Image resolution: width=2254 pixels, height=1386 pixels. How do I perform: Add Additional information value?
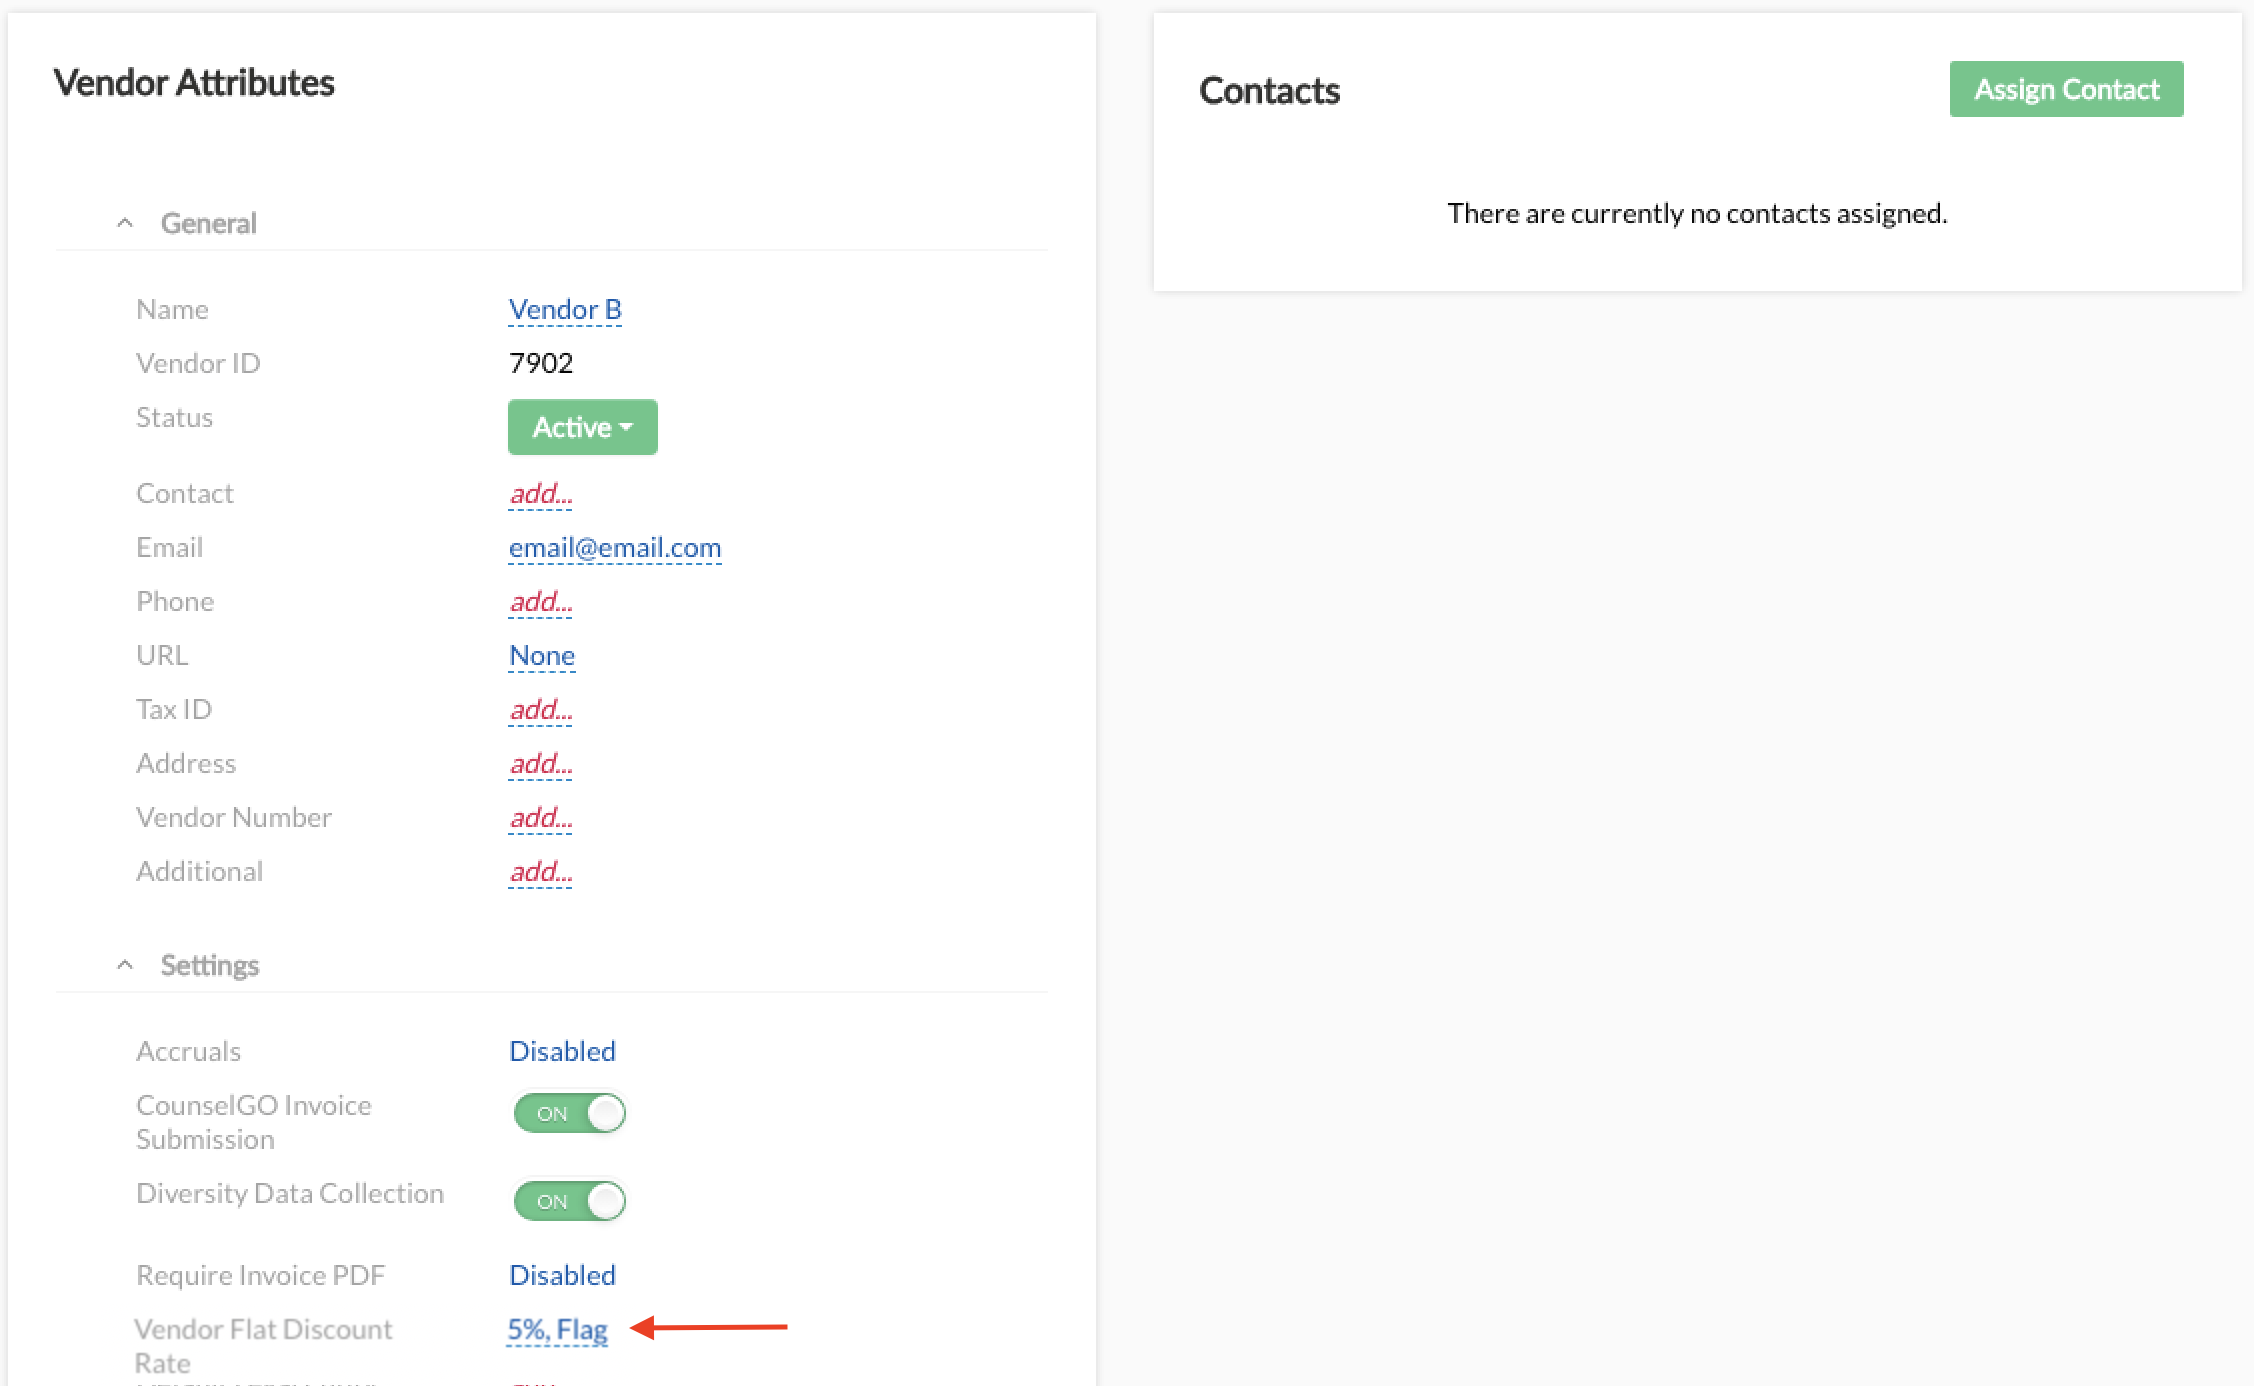pos(540,872)
